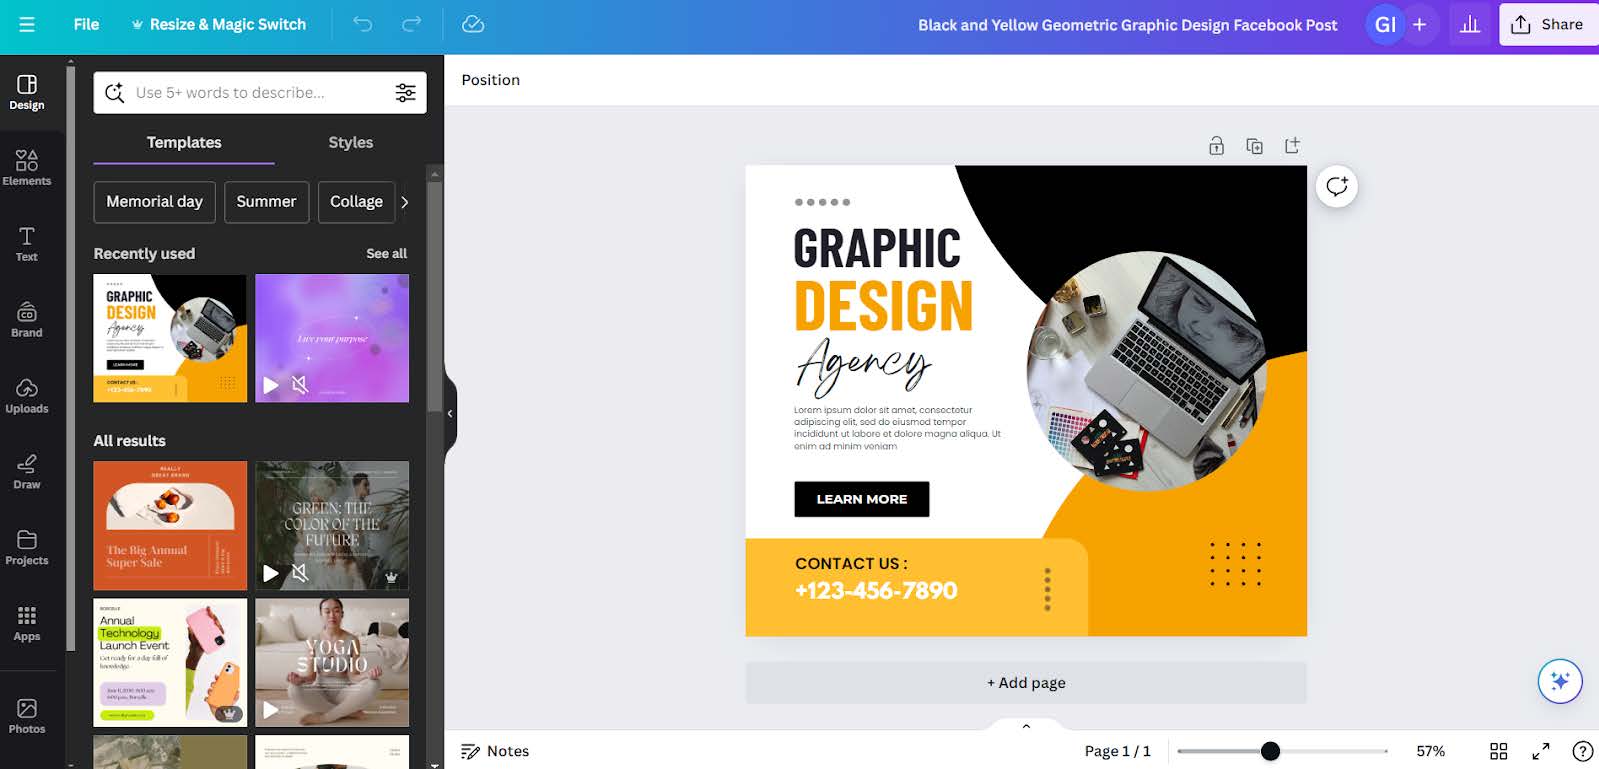Click the 57% zoom percentage
Image resolution: width=1599 pixels, height=769 pixels.
1431,751
